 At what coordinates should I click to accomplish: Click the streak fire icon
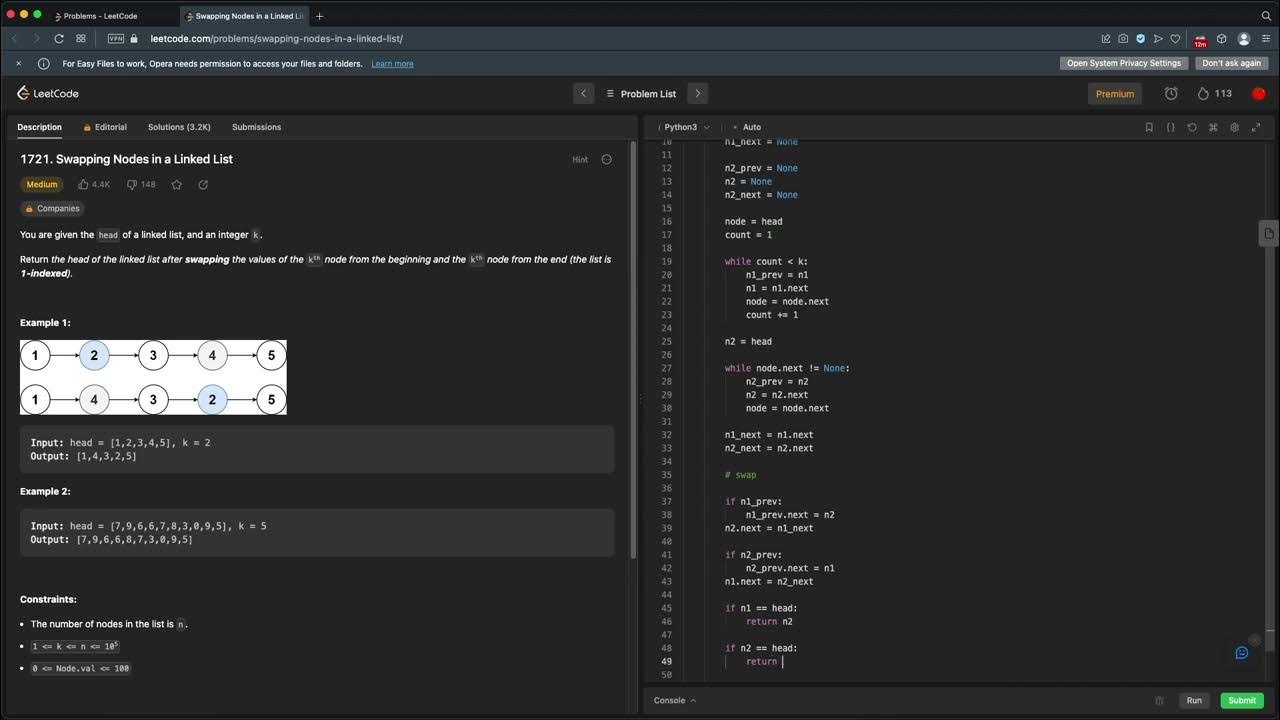(x=1203, y=94)
